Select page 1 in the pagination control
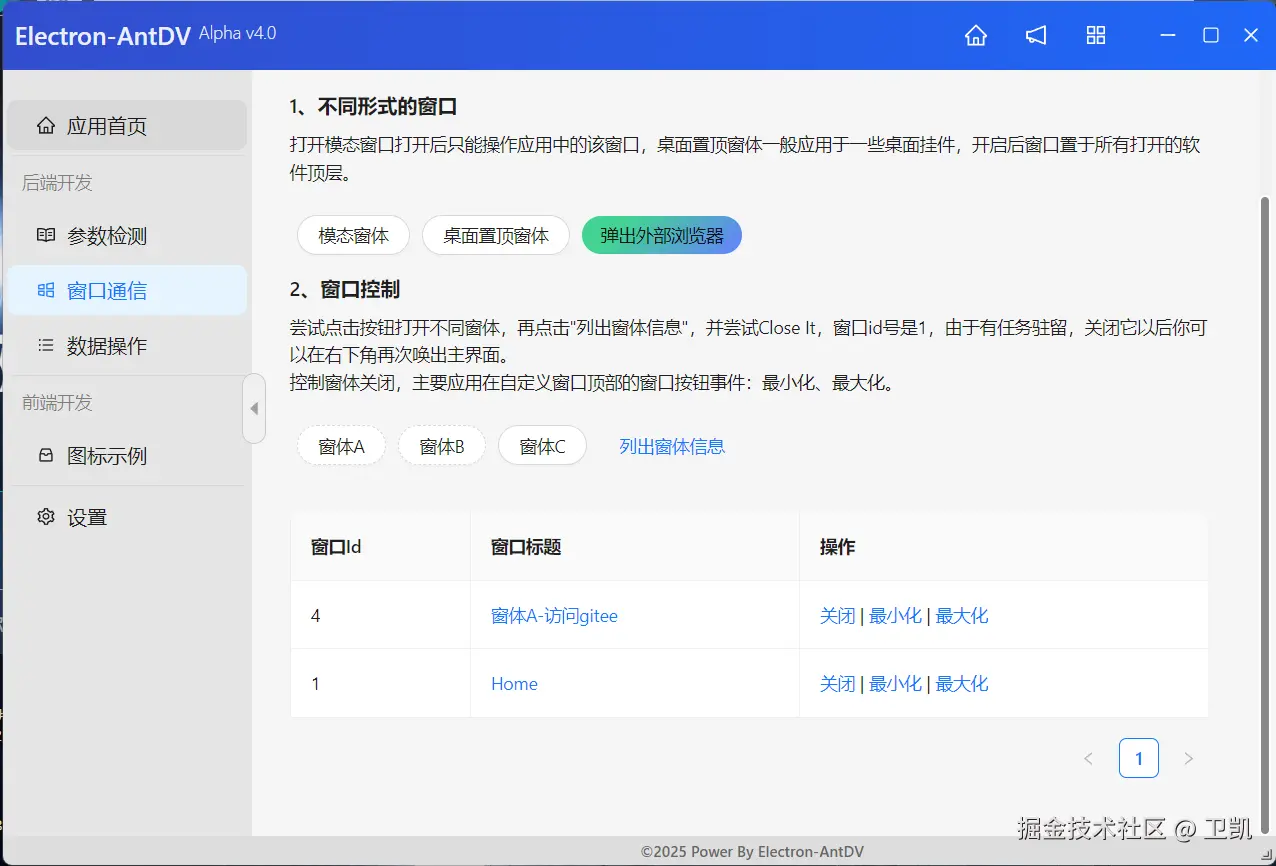1276x866 pixels. pos(1138,757)
